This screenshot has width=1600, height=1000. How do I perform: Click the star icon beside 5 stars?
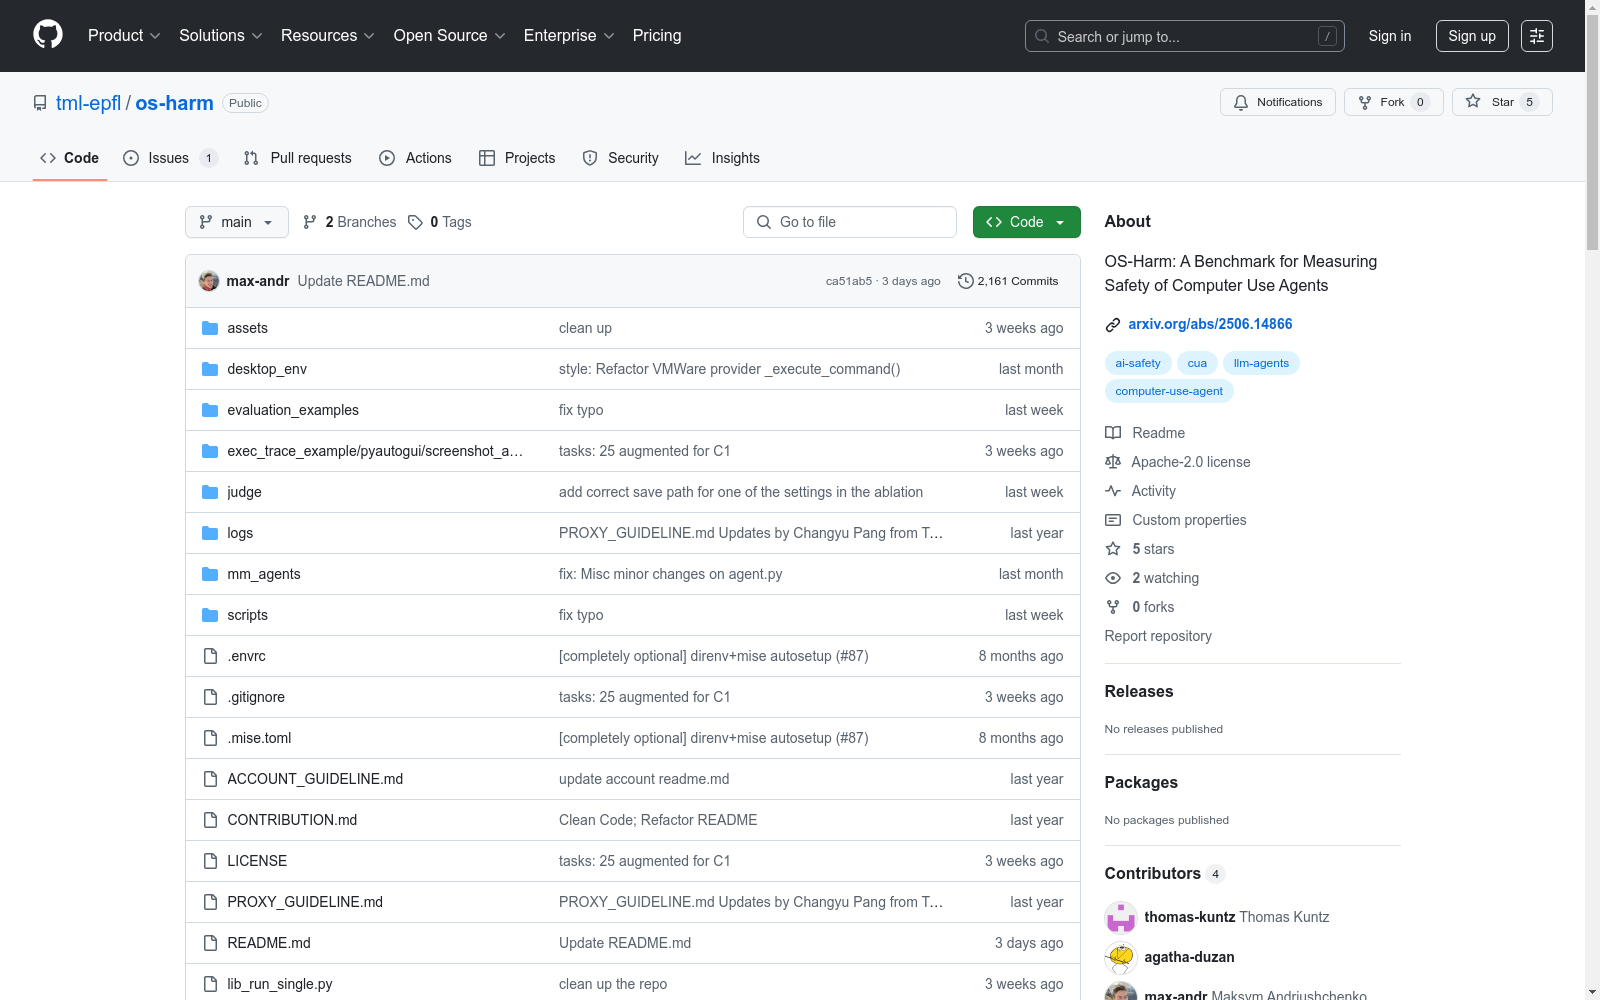click(x=1113, y=549)
